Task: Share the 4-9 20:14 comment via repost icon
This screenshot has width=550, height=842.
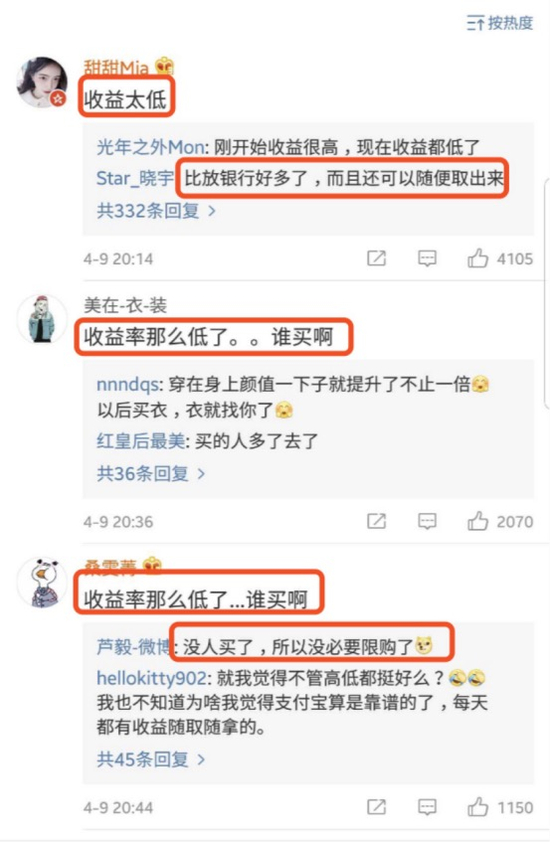Action: click(x=377, y=258)
